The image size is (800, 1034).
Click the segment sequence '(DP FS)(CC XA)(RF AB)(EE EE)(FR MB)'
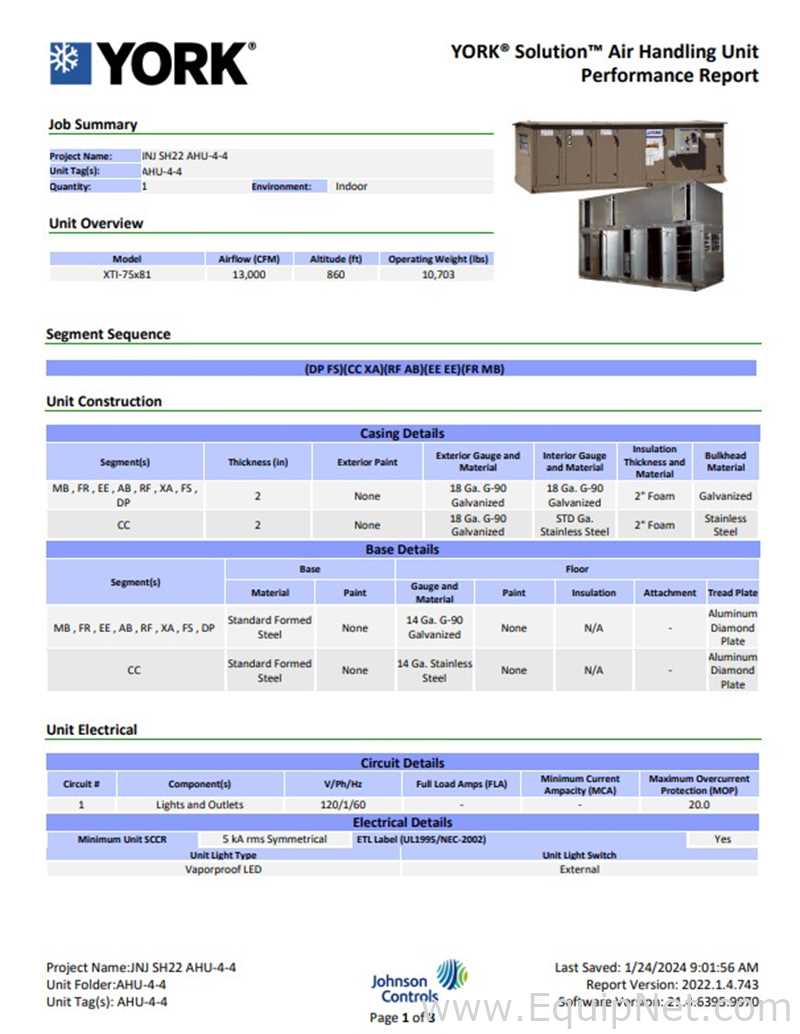(404, 369)
